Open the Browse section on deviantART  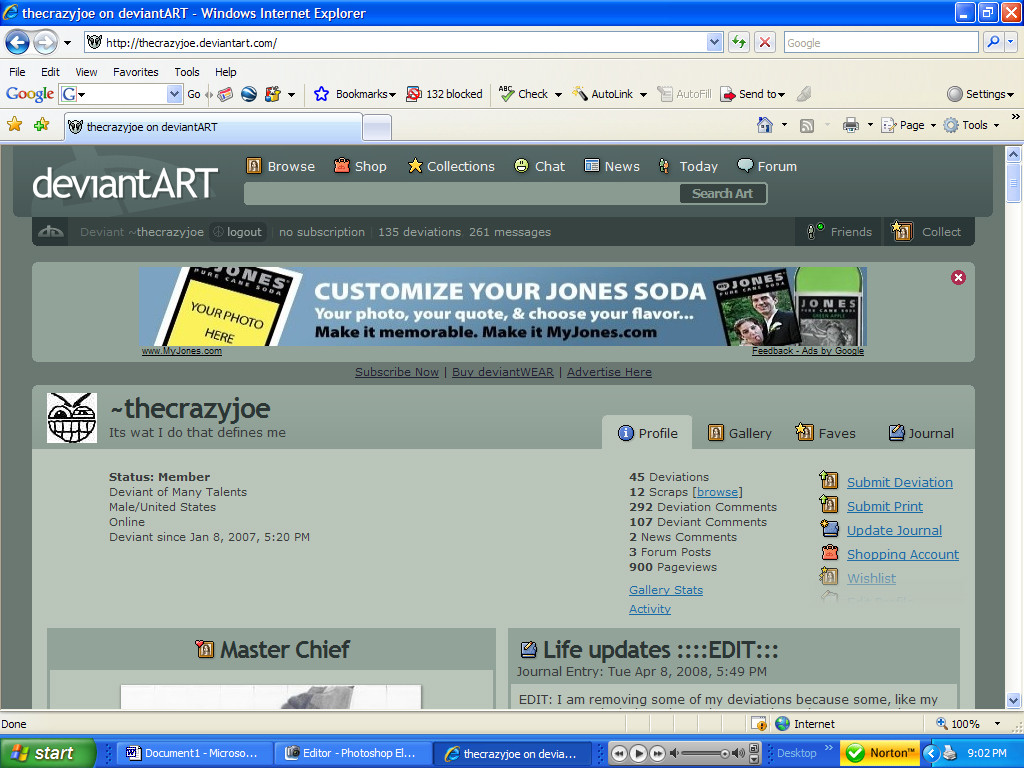pyautogui.click(x=281, y=166)
